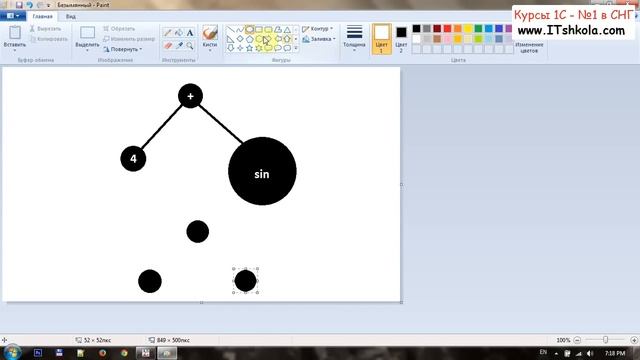
Task: Pick the red color swatch
Action: 447,29
